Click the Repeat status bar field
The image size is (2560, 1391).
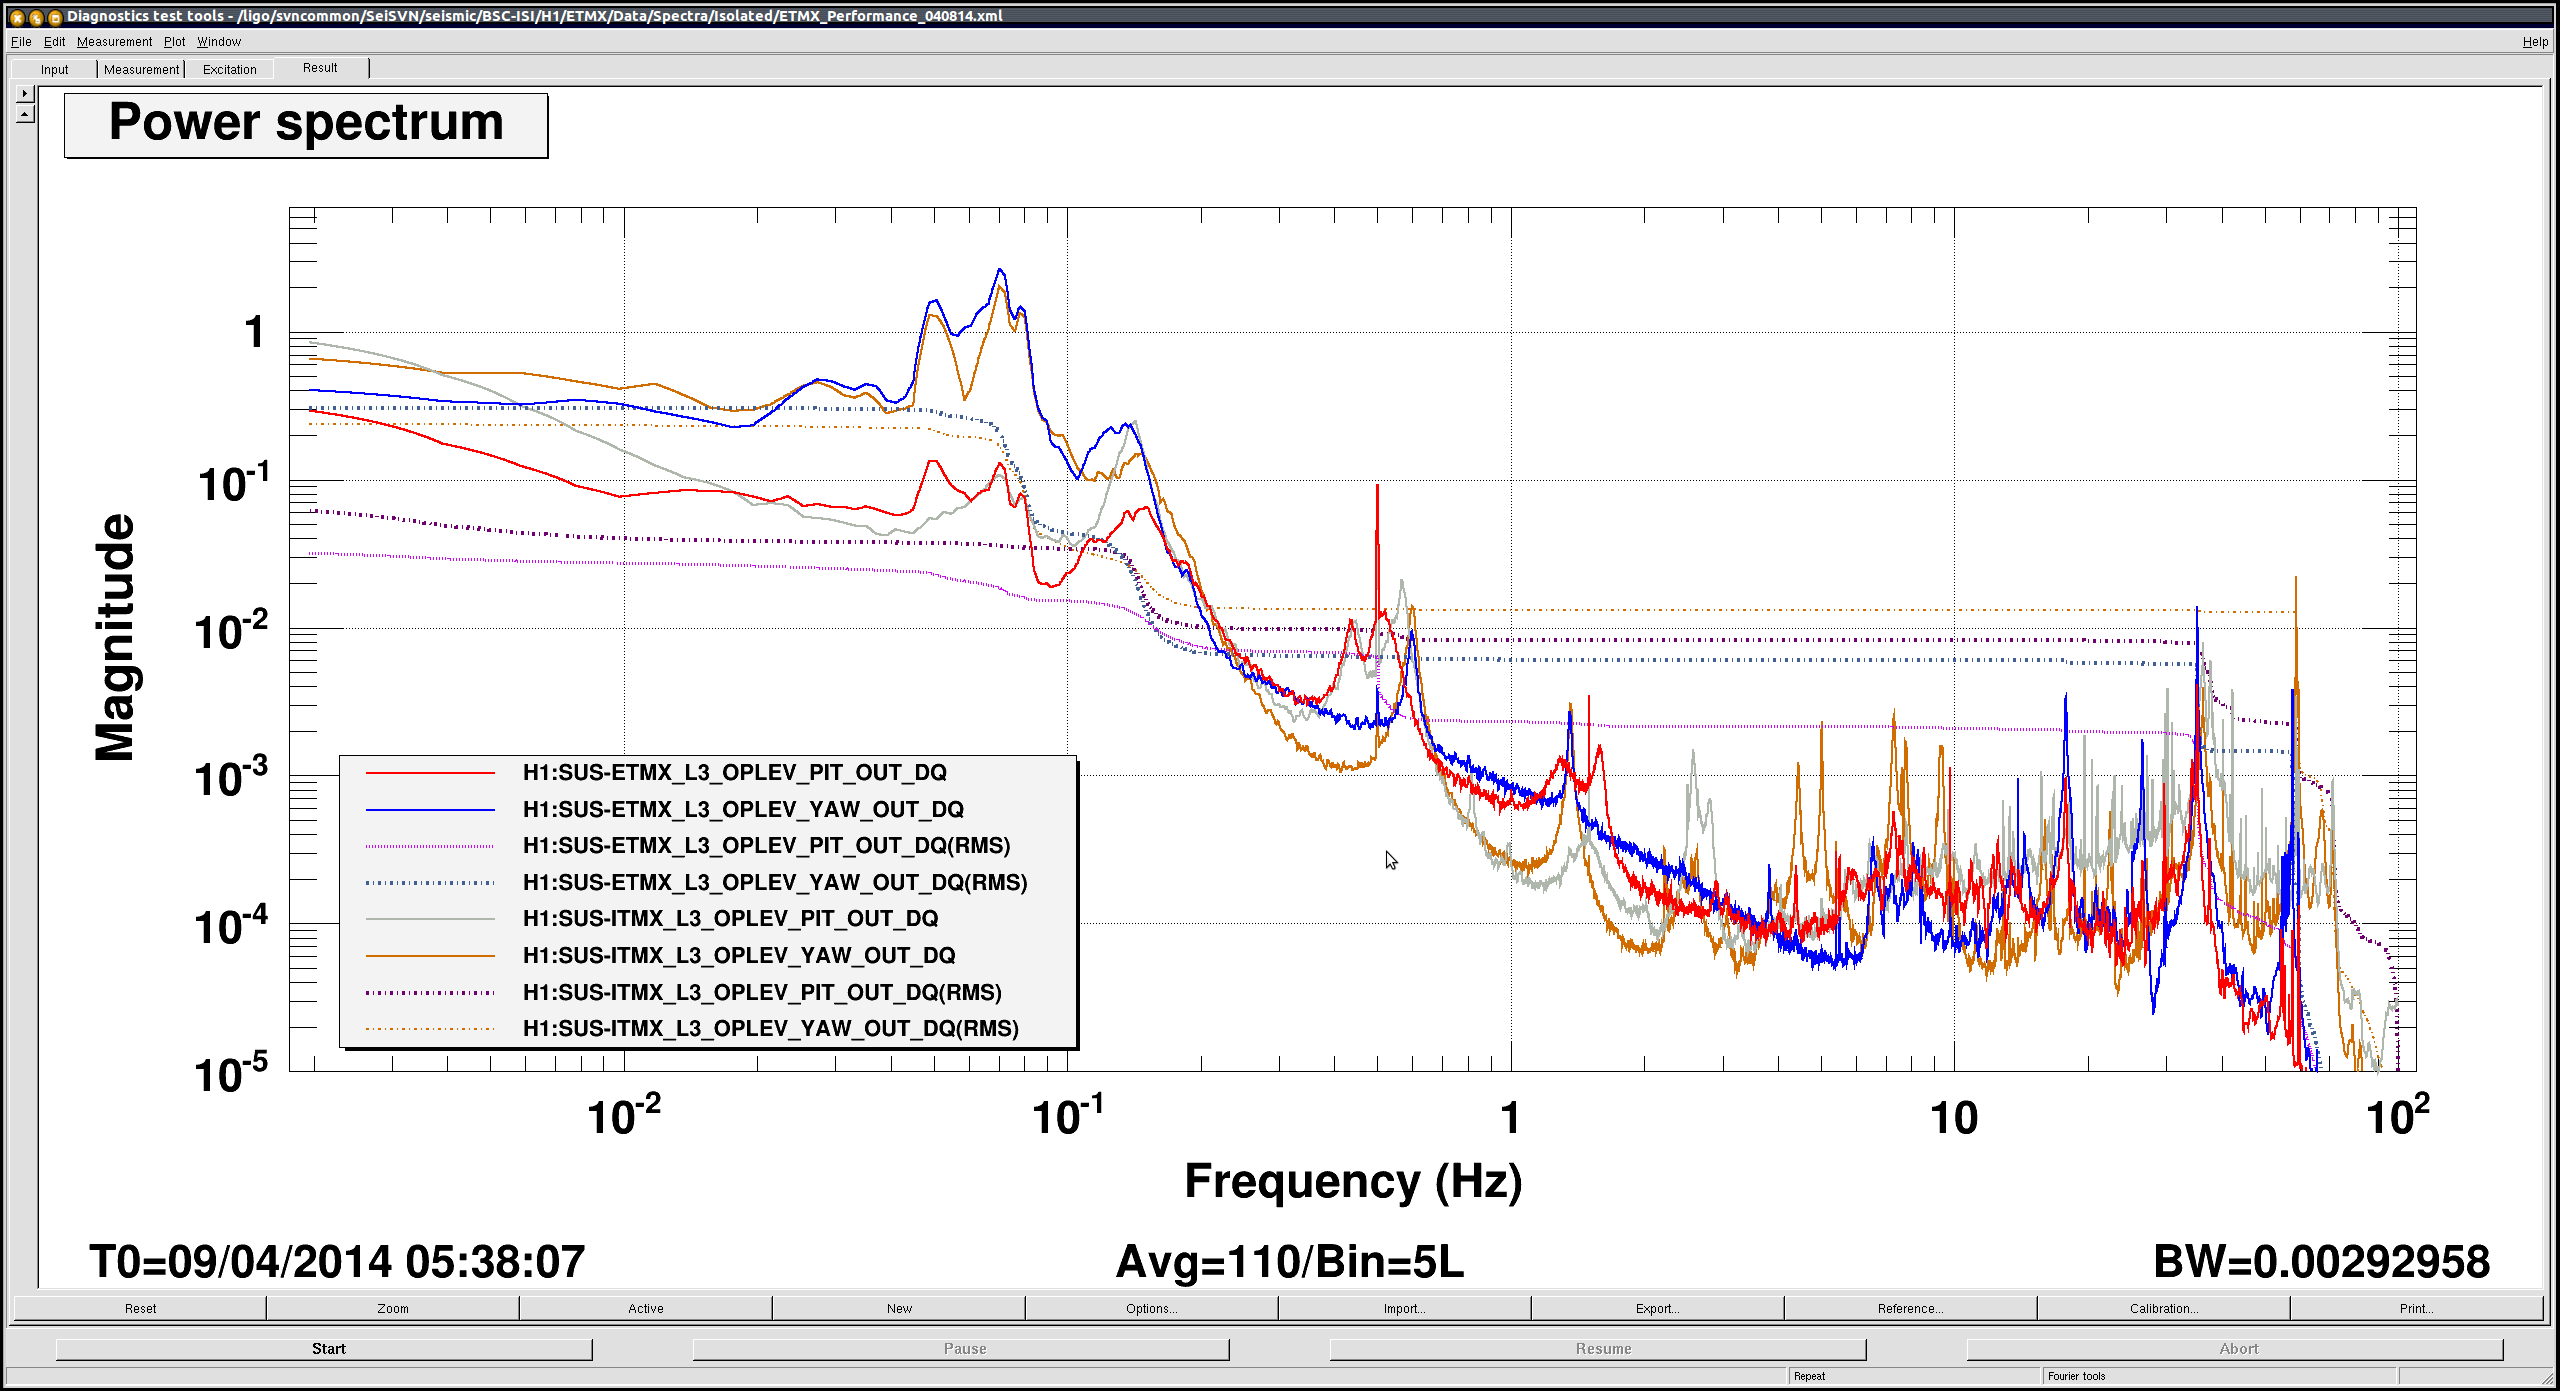pyautogui.click(x=1914, y=1377)
